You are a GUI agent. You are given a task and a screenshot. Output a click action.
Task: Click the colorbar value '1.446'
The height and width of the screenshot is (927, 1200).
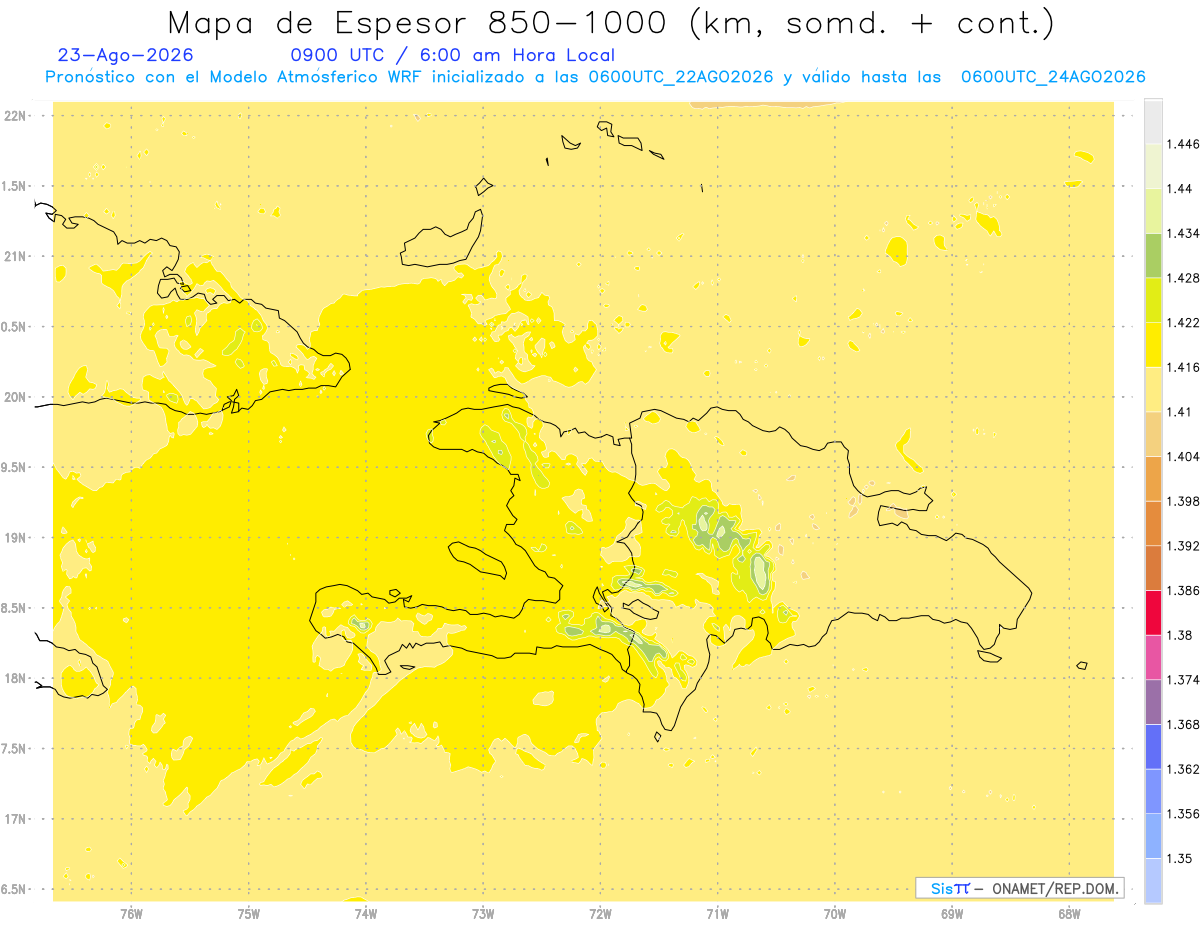(1183, 144)
